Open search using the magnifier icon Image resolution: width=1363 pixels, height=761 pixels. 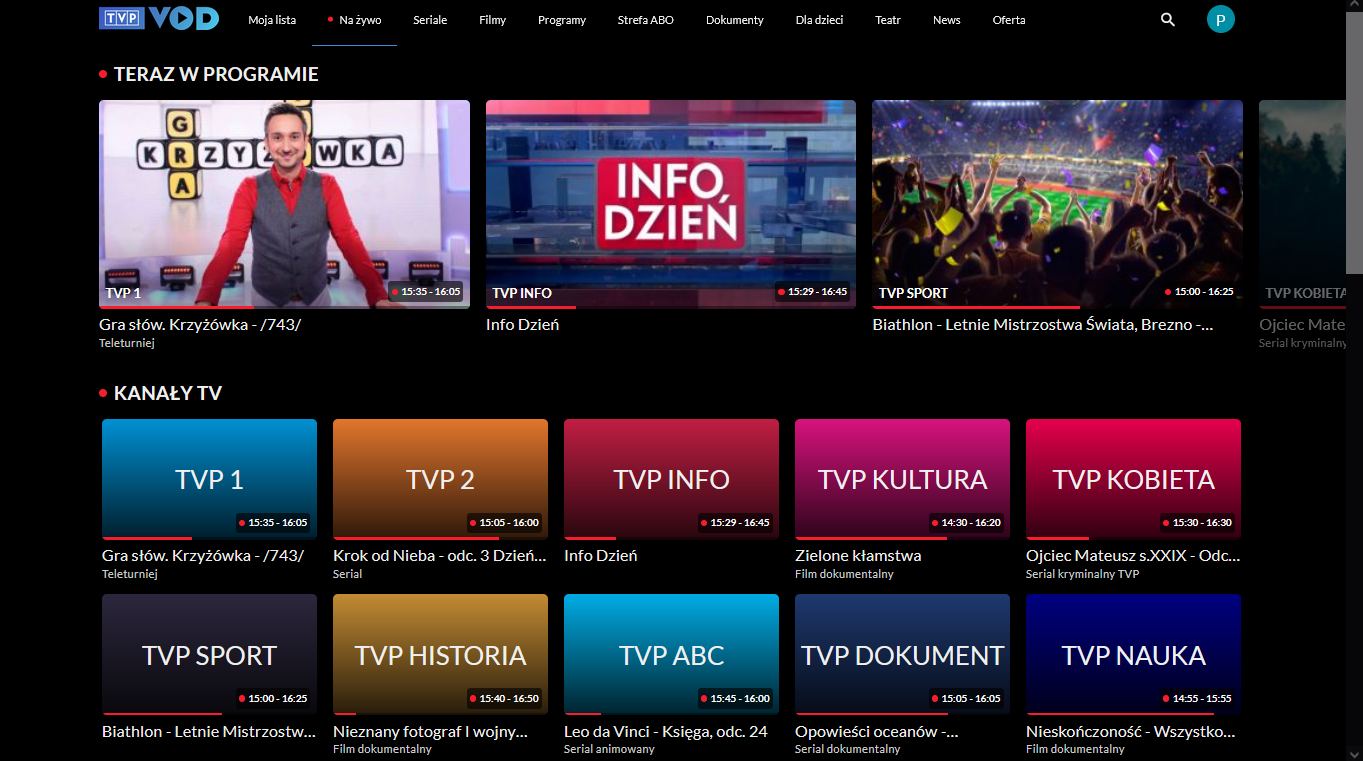[1166, 19]
